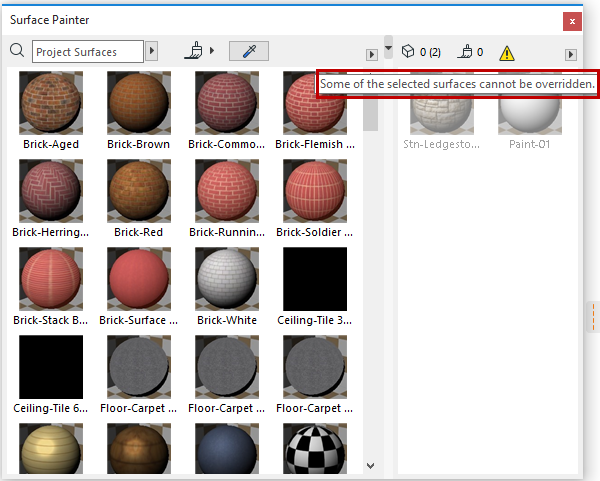
Task: Open the right panel flyout arrow
Action: [571, 54]
